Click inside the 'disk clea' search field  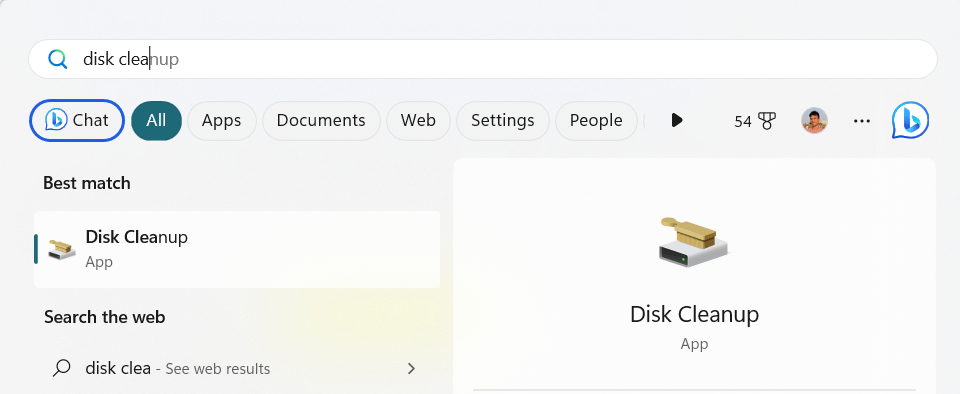click(x=482, y=59)
